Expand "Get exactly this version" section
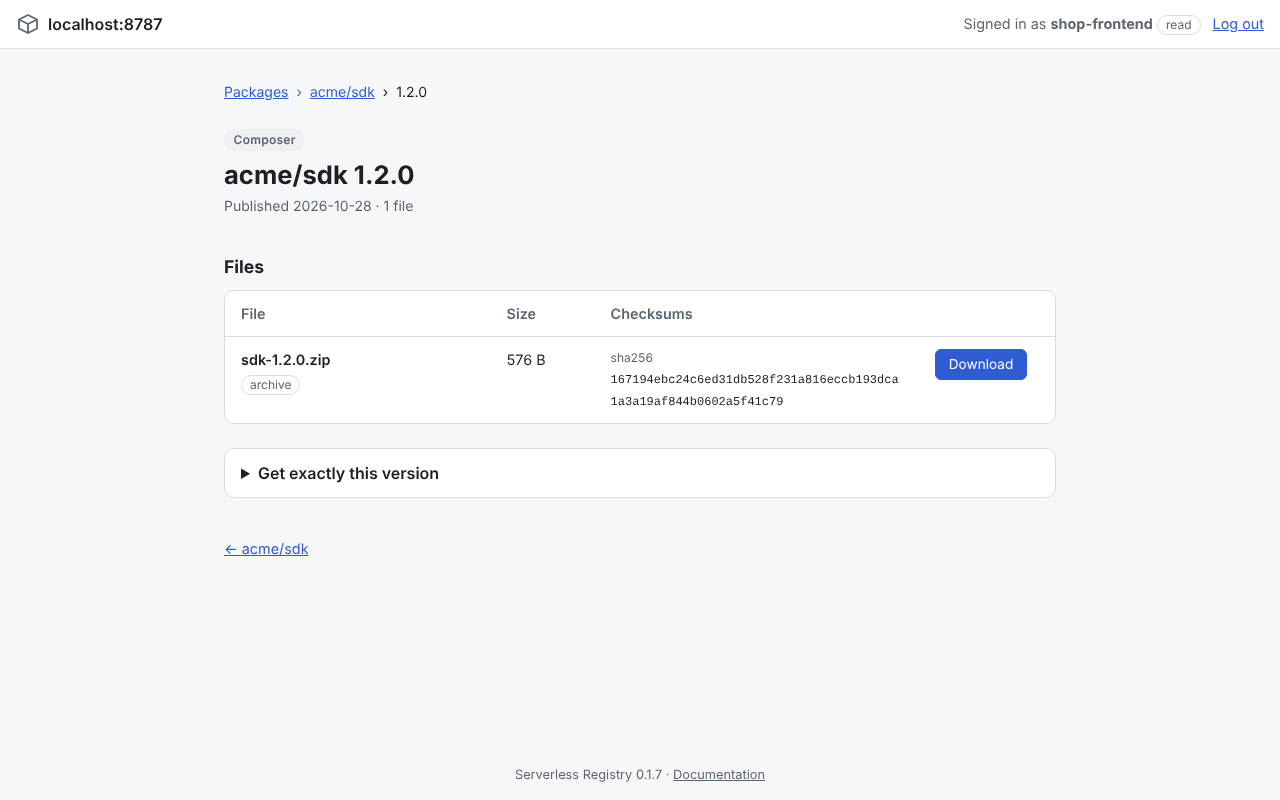Image resolution: width=1280 pixels, height=800 pixels. [640, 473]
